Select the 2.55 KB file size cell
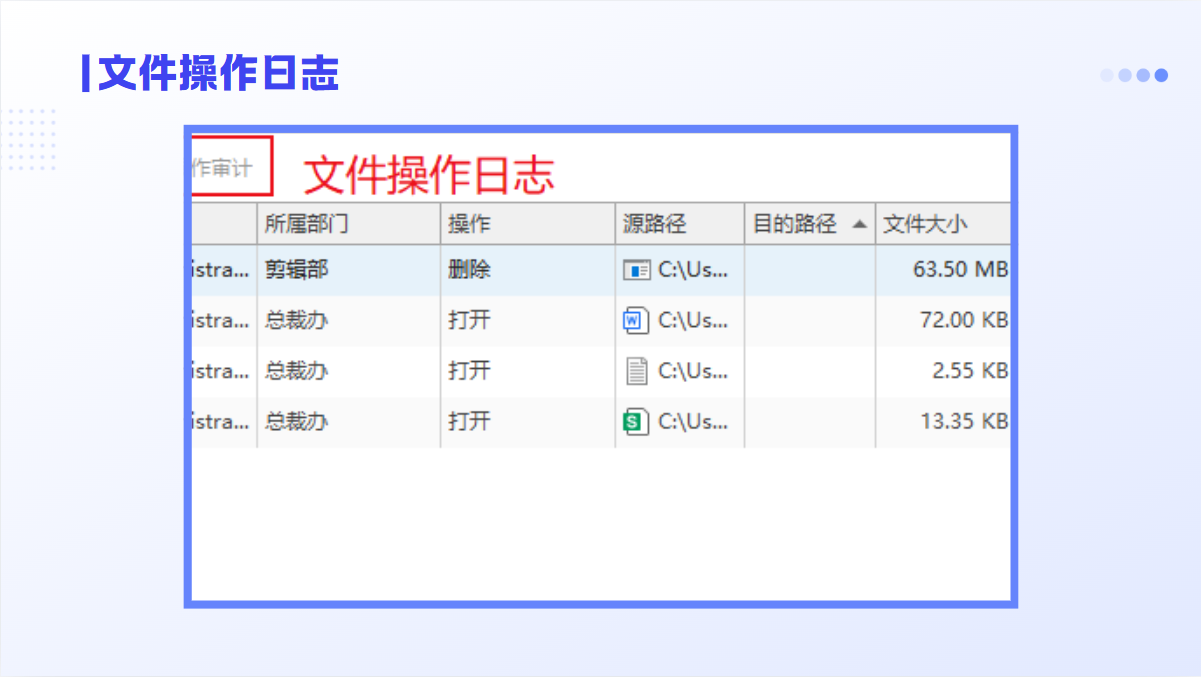Screen dimensions: 1201x677 968,372
